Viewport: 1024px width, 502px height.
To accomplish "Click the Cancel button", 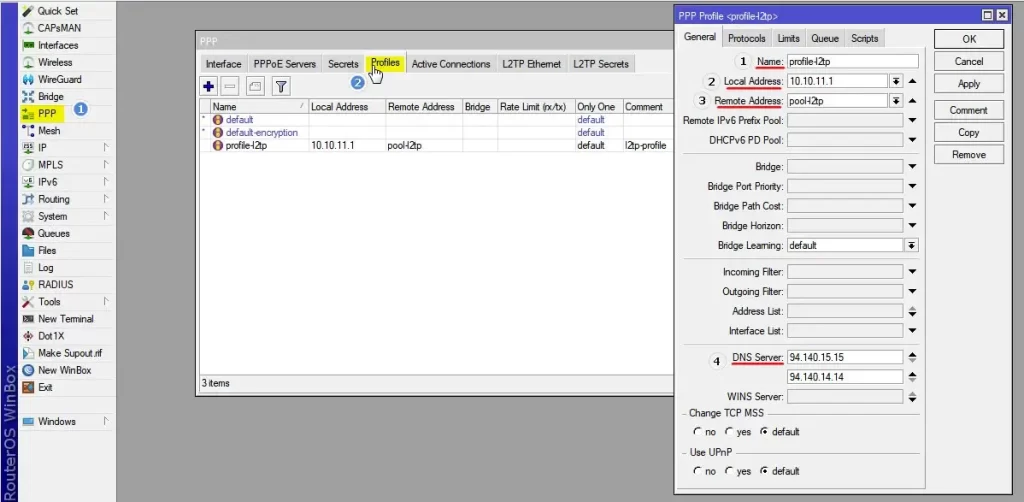I will (x=969, y=61).
